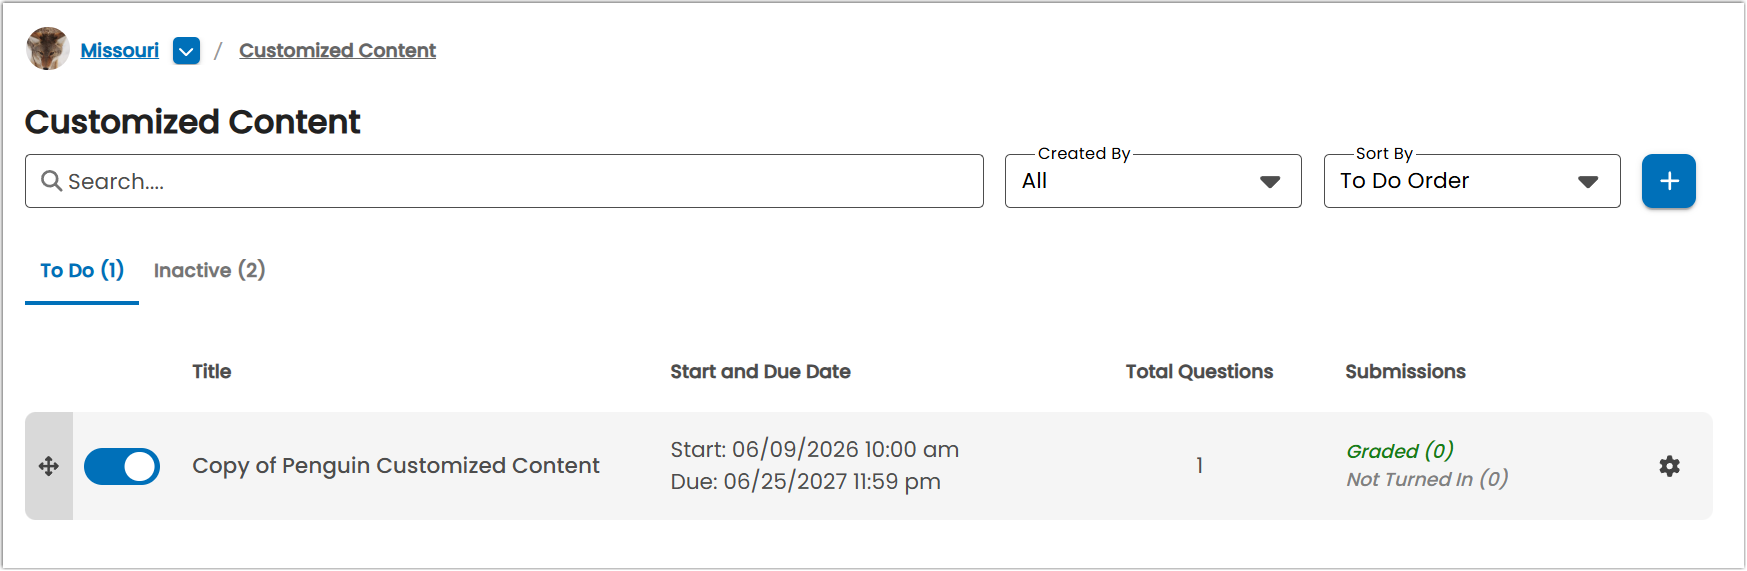This screenshot has width=1747, height=571.
Task: Switch to the Inactive (2) tab
Action: (x=209, y=270)
